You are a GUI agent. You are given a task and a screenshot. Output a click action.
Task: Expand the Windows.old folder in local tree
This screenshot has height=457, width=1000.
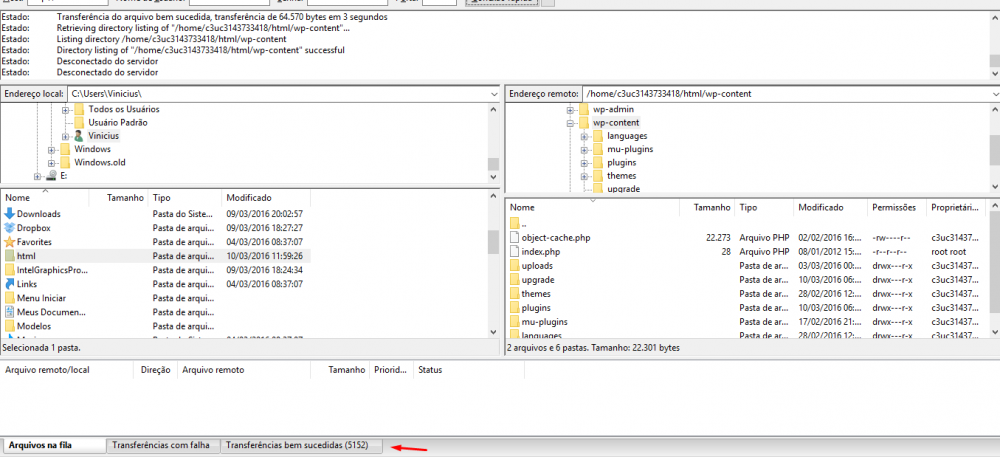pos(52,162)
